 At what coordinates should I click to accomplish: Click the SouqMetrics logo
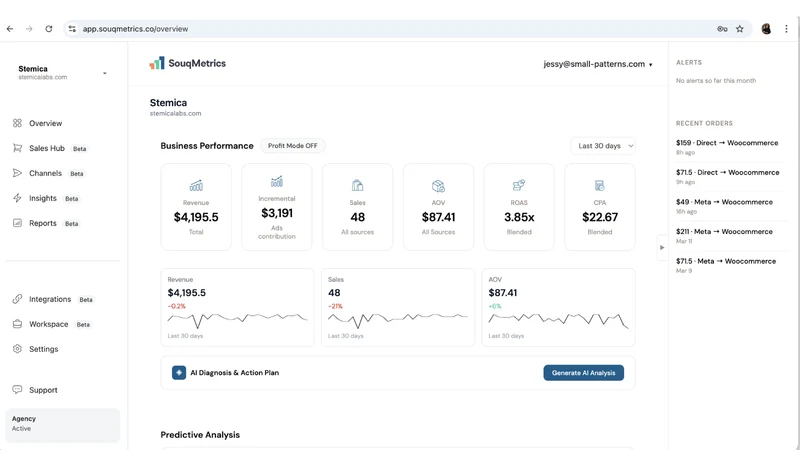(x=187, y=63)
